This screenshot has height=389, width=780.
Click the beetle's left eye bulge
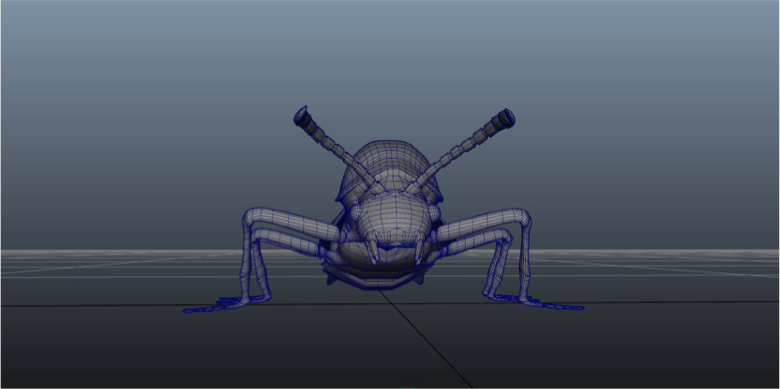pyautogui.click(x=355, y=214)
